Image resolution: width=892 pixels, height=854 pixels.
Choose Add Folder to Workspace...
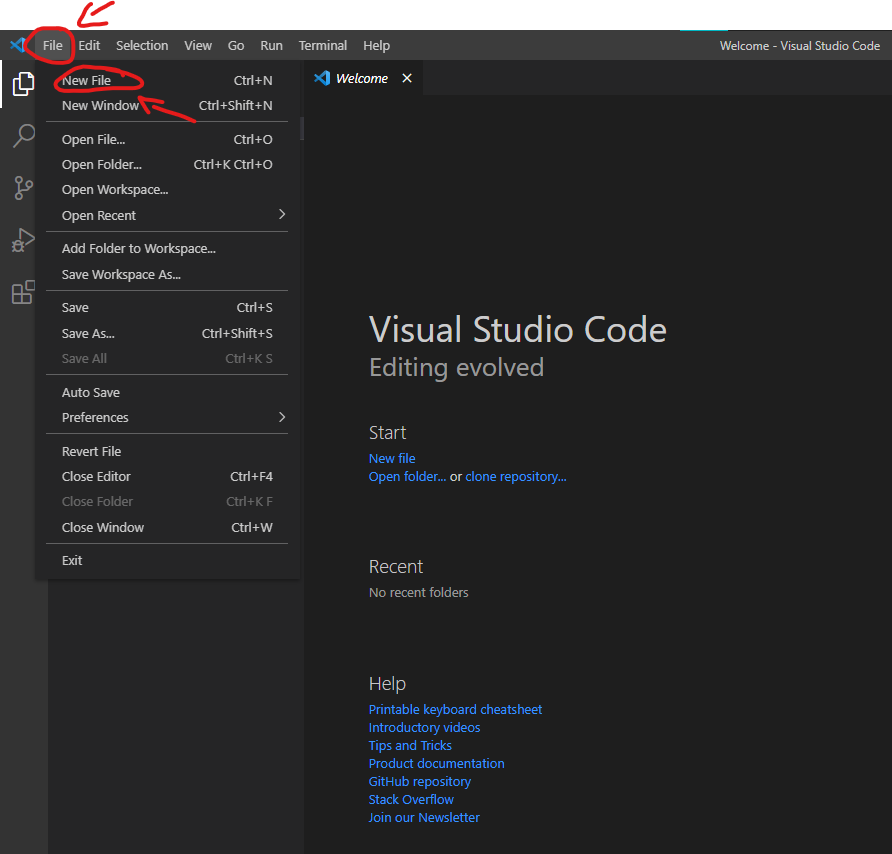[x=167, y=249]
